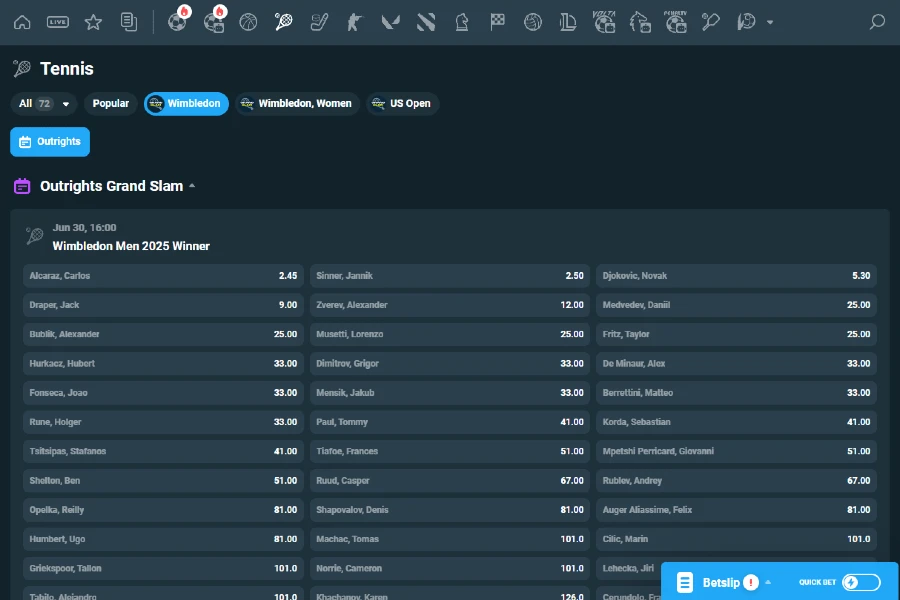This screenshot has height=600, width=900.
Task: Expand the Betslip panel arrow
Action: click(x=768, y=582)
